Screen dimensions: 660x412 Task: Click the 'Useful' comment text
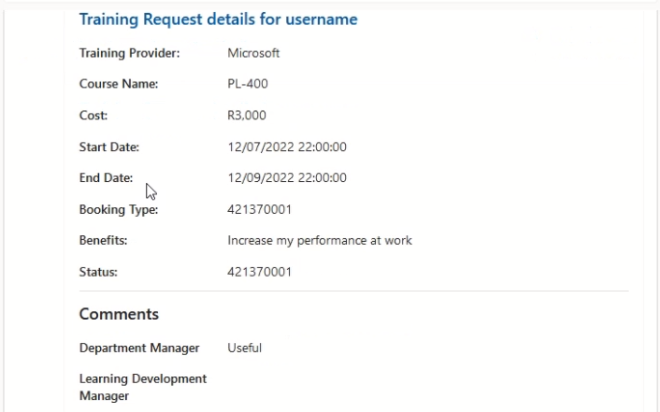[x=245, y=348]
